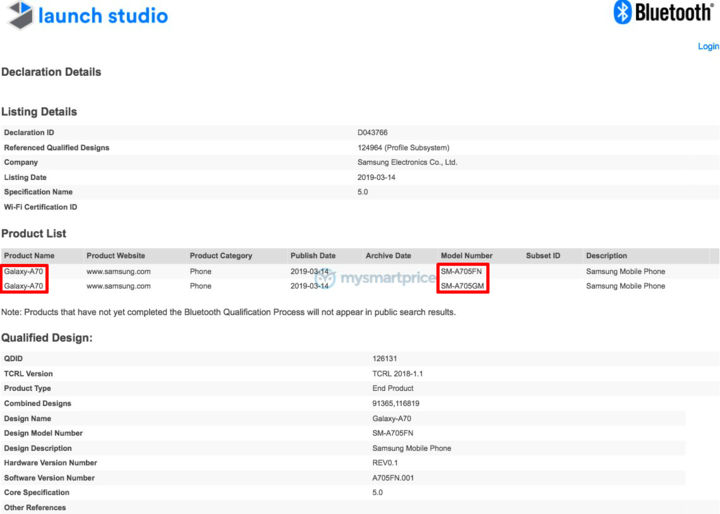The height and width of the screenshot is (514, 720).
Task: Open the Login link
Action: (708, 46)
